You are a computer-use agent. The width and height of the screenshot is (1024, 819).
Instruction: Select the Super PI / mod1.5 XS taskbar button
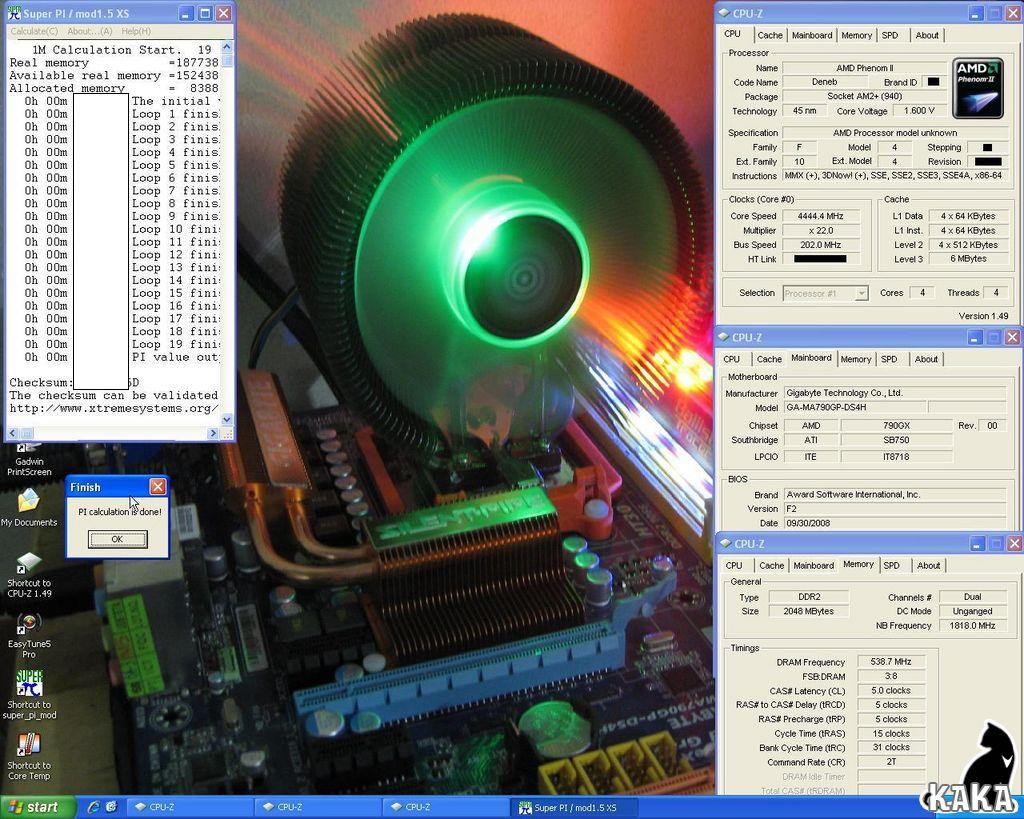(573, 807)
